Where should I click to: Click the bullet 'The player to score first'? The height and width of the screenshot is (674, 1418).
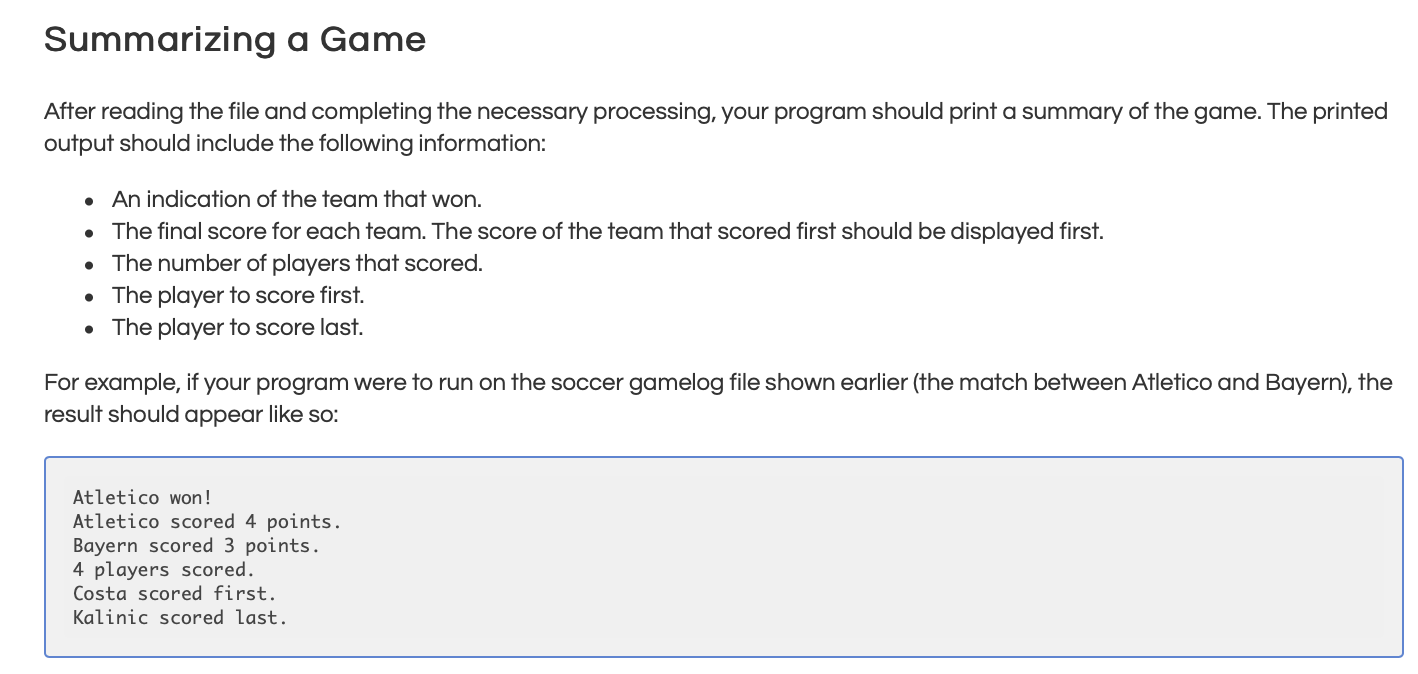[238, 296]
